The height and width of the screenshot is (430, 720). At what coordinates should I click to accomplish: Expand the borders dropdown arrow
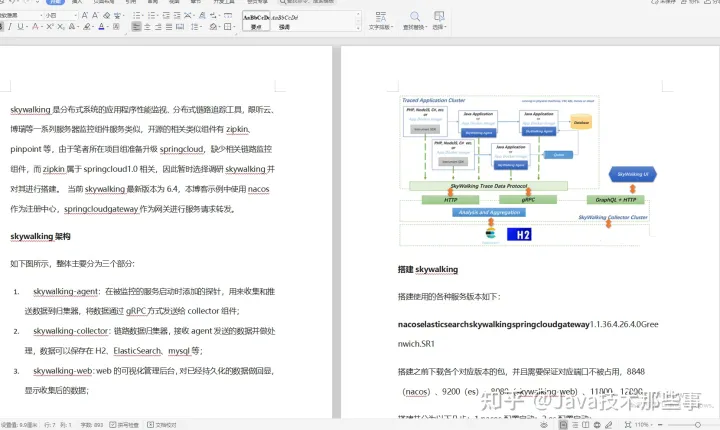pyautogui.click(x=234, y=27)
